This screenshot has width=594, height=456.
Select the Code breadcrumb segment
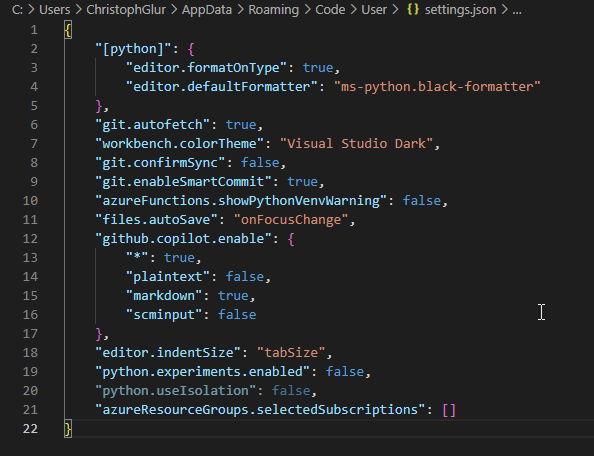pos(330,9)
